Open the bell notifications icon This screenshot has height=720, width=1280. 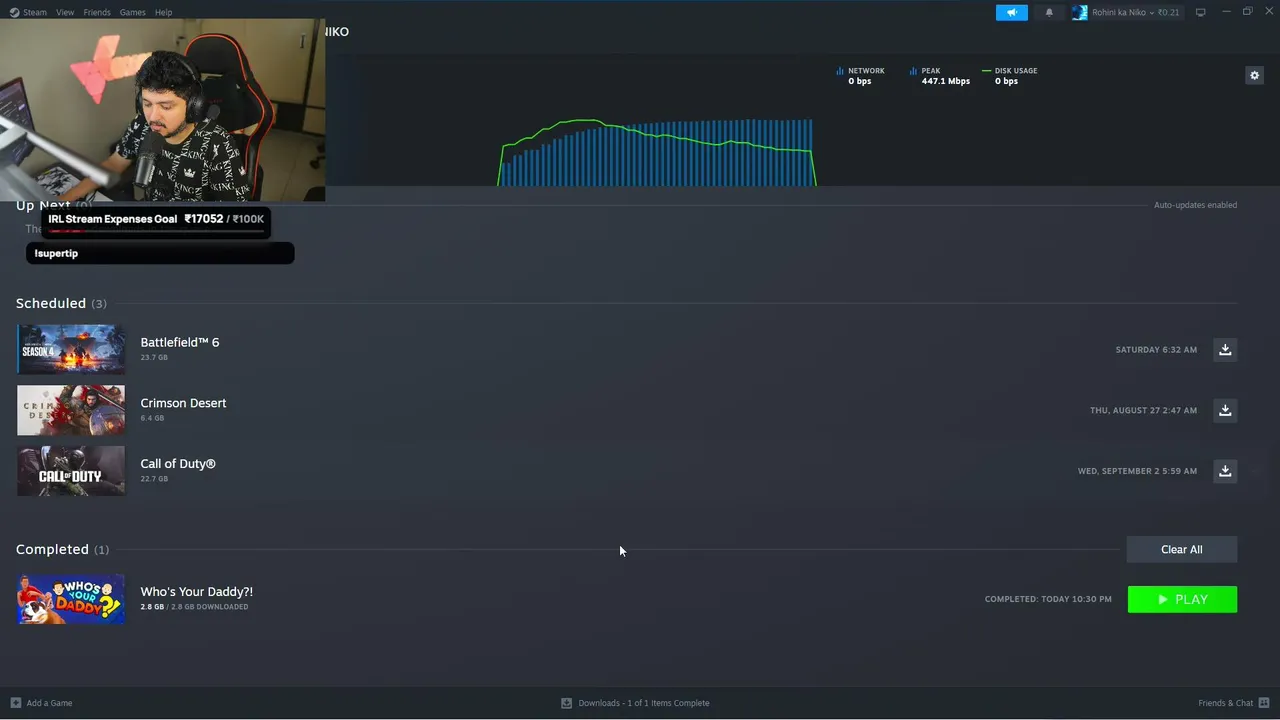point(1049,12)
